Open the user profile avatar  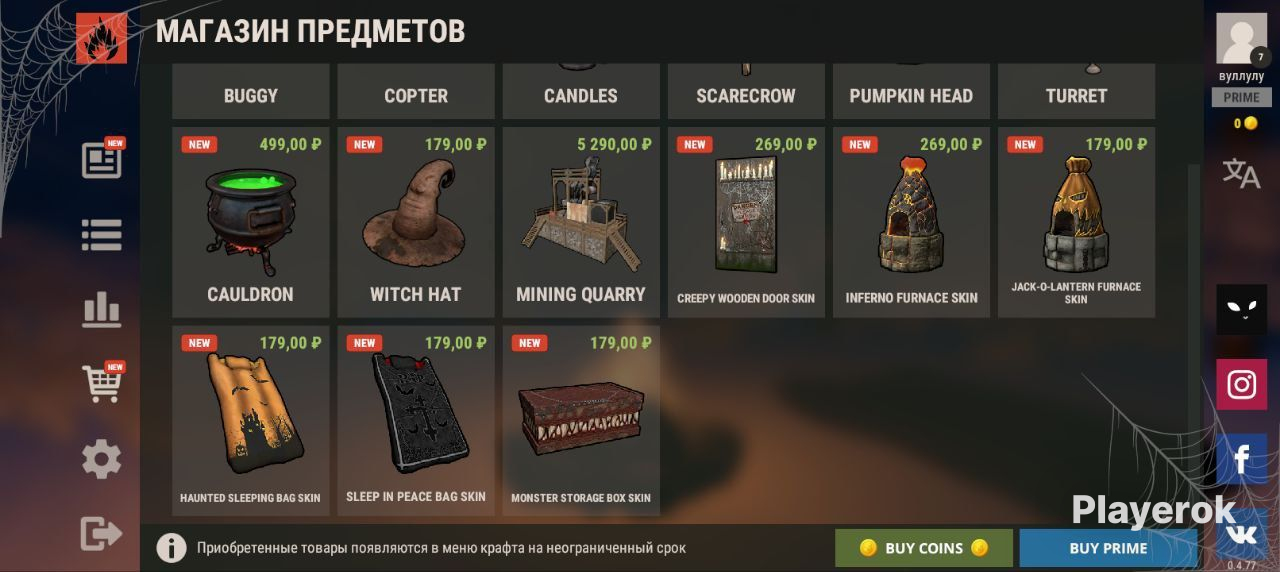(1241, 39)
